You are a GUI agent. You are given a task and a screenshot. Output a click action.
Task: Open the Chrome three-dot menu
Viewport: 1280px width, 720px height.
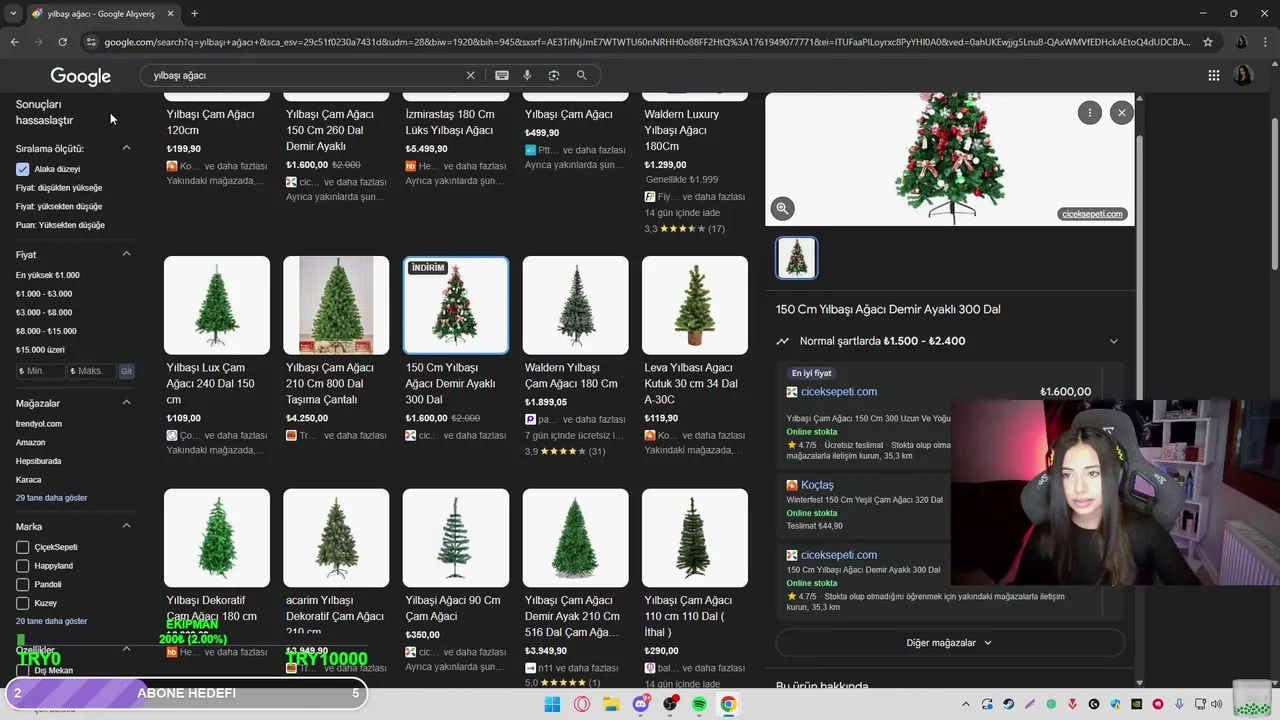point(1265,42)
